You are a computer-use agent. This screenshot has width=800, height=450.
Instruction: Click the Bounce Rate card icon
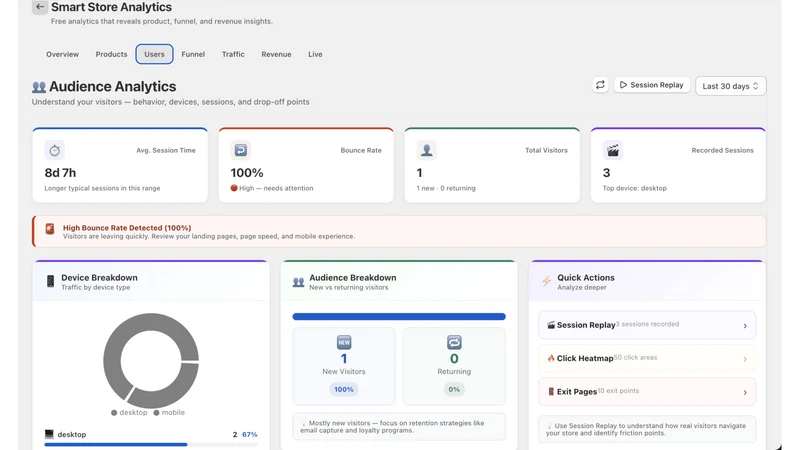tap(240, 150)
